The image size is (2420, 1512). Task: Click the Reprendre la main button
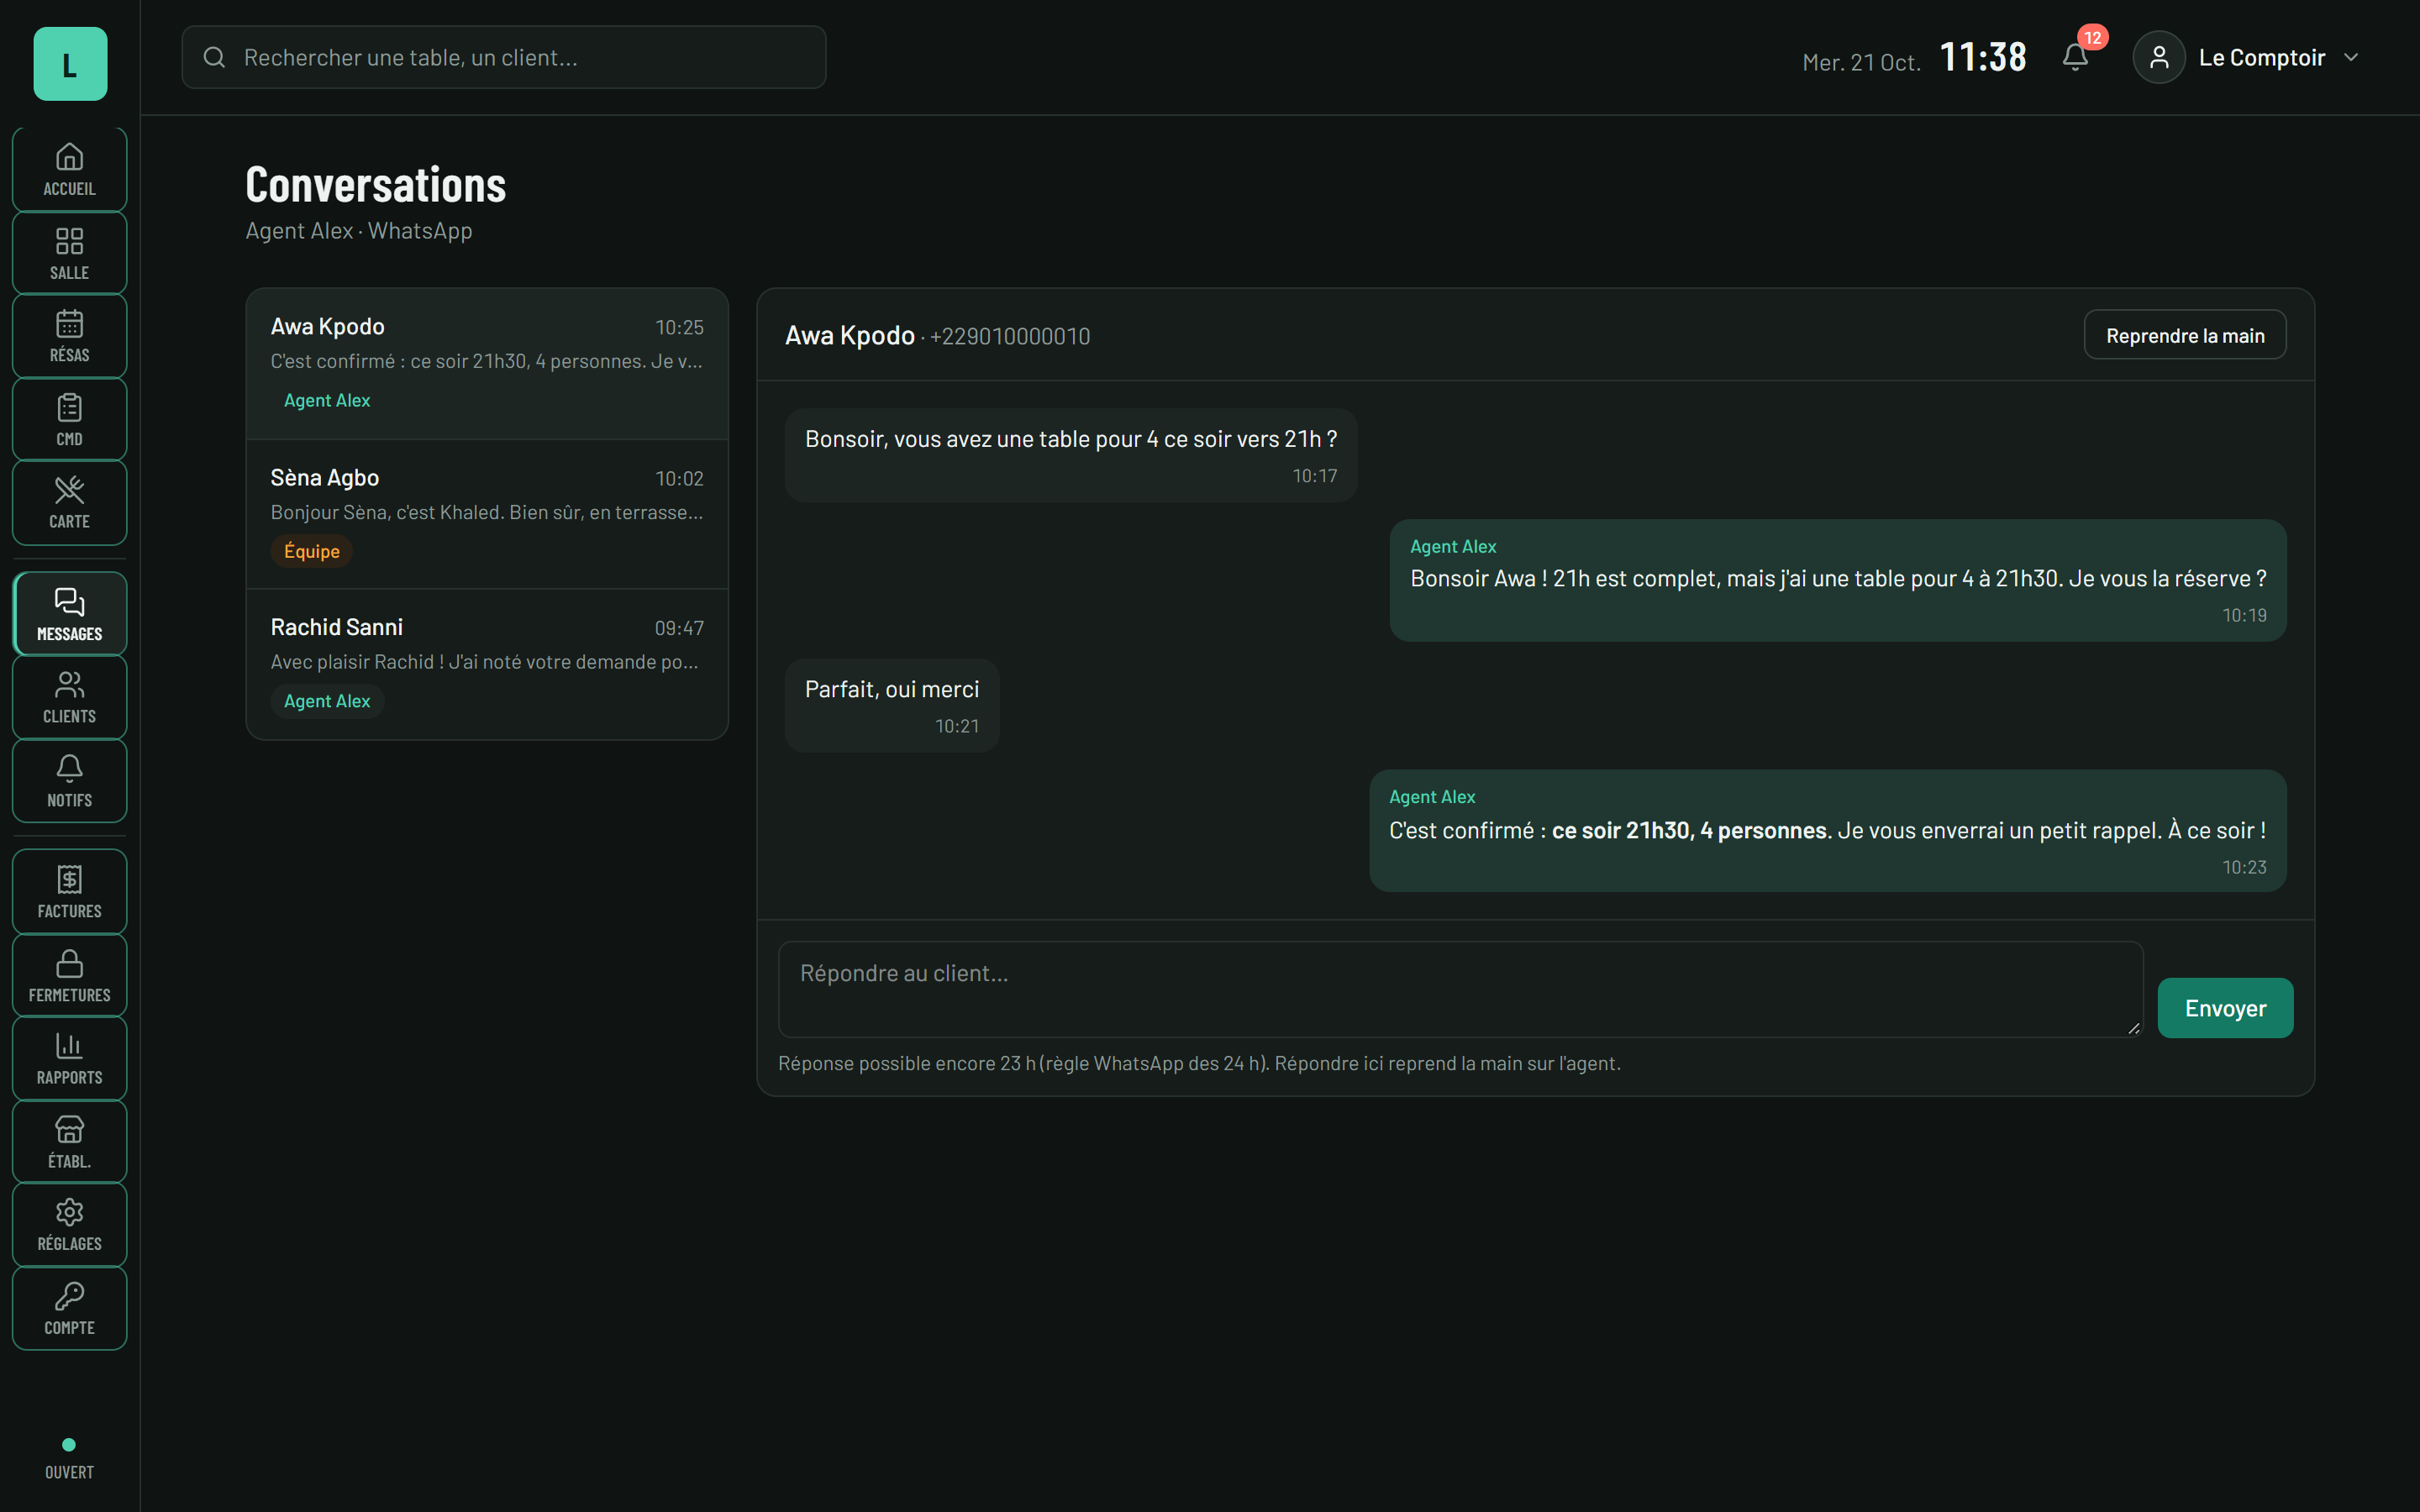(2184, 335)
